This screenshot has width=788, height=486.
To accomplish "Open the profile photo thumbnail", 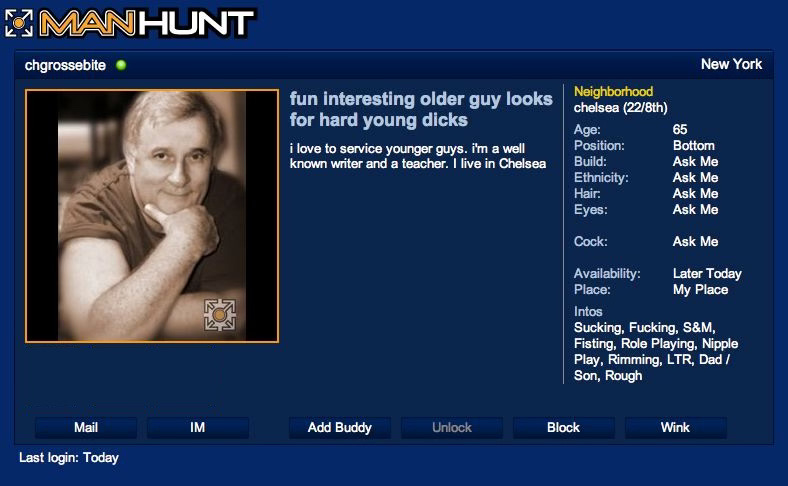I will pyautogui.click(x=152, y=216).
